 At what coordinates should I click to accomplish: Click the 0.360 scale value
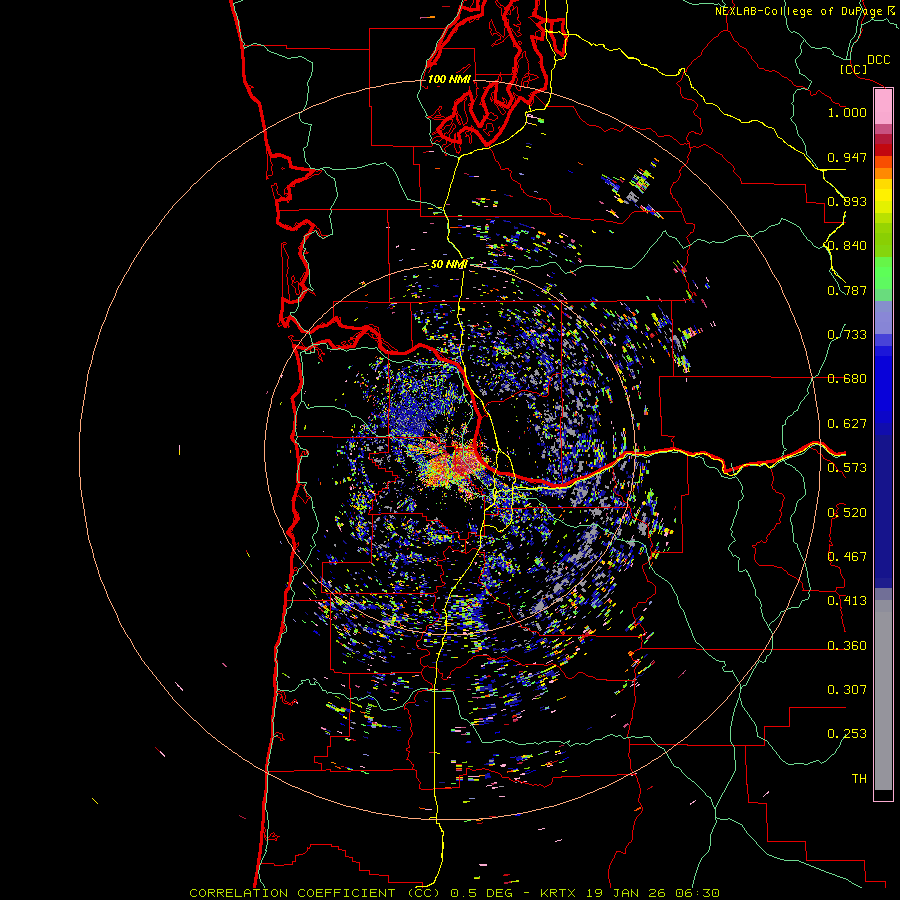(847, 646)
